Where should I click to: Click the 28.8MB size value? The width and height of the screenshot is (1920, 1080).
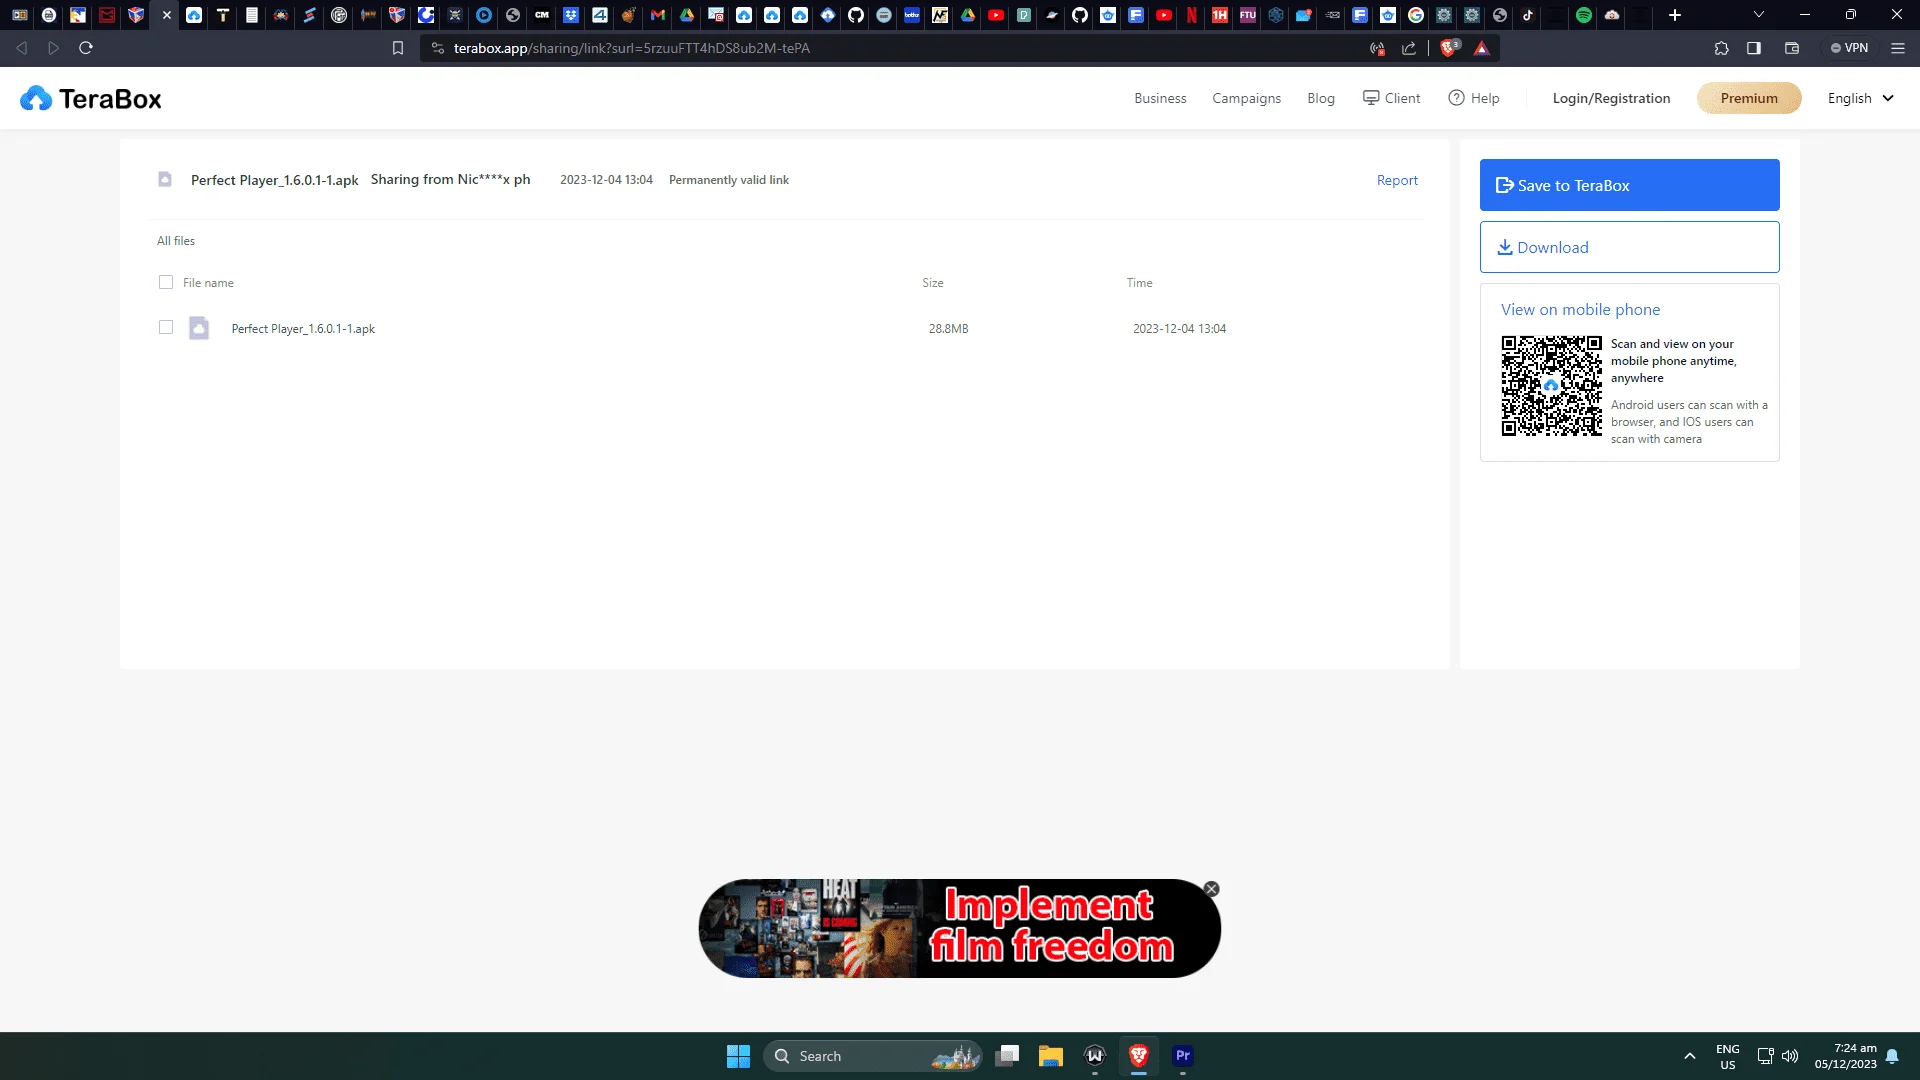[x=948, y=328]
